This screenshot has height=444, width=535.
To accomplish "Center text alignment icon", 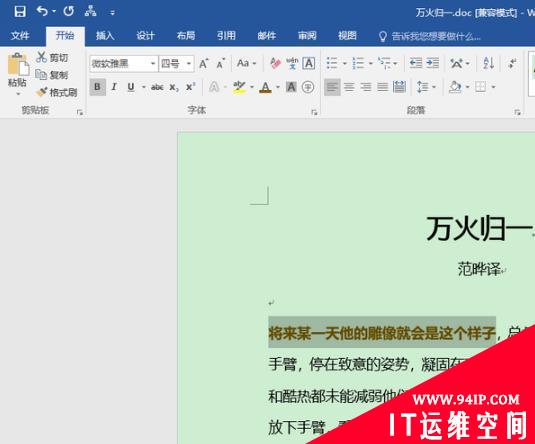I will 349,87.
